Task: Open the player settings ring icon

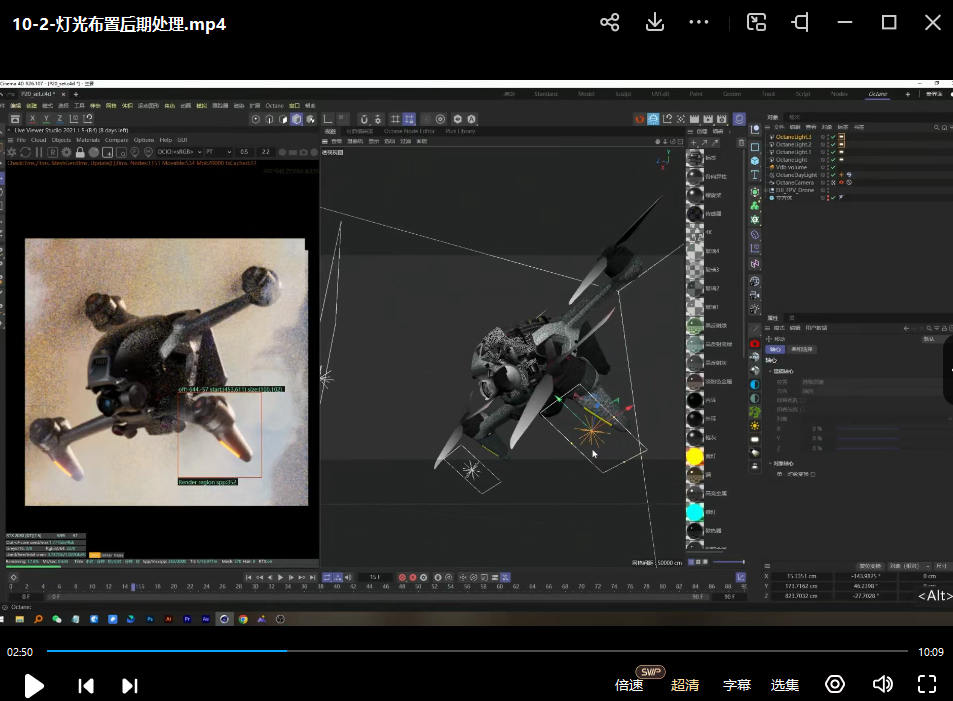Action: click(x=835, y=684)
